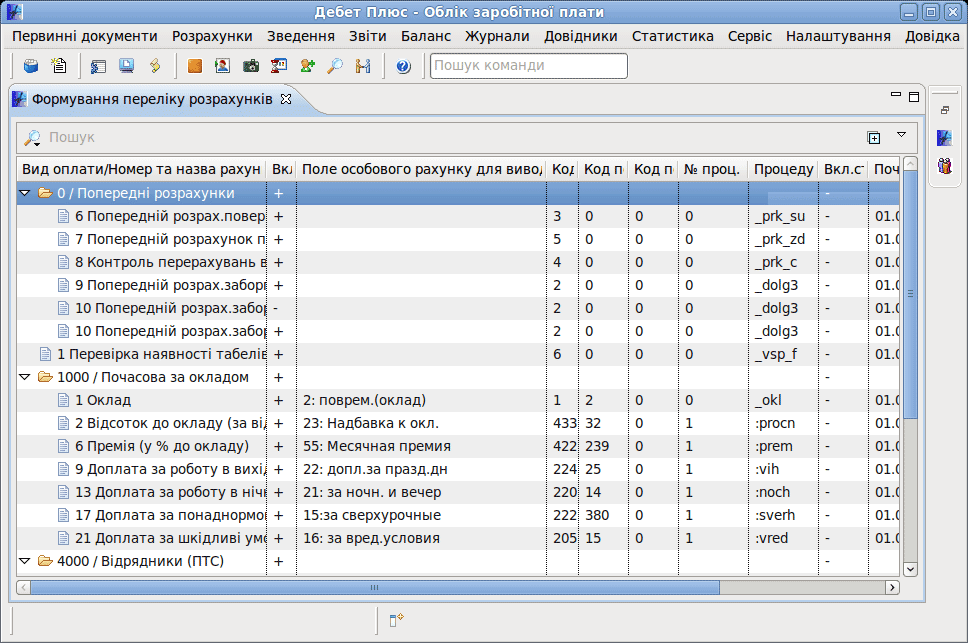Close the Формування переліку розрахунків tab
The width and height of the screenshot is (968, 643).
286,99
